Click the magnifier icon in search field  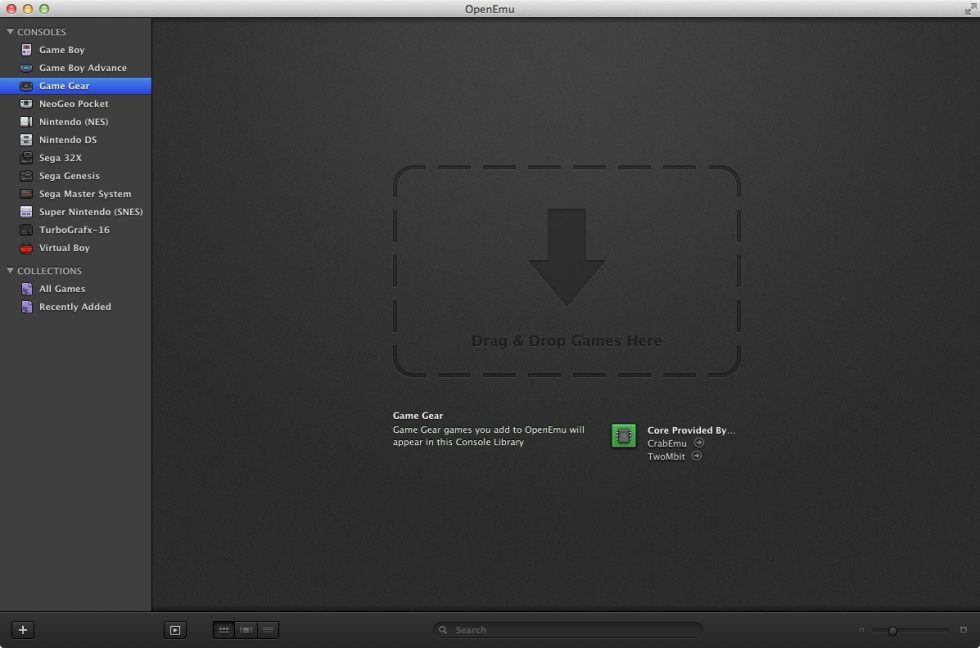[x=442, y=630]
